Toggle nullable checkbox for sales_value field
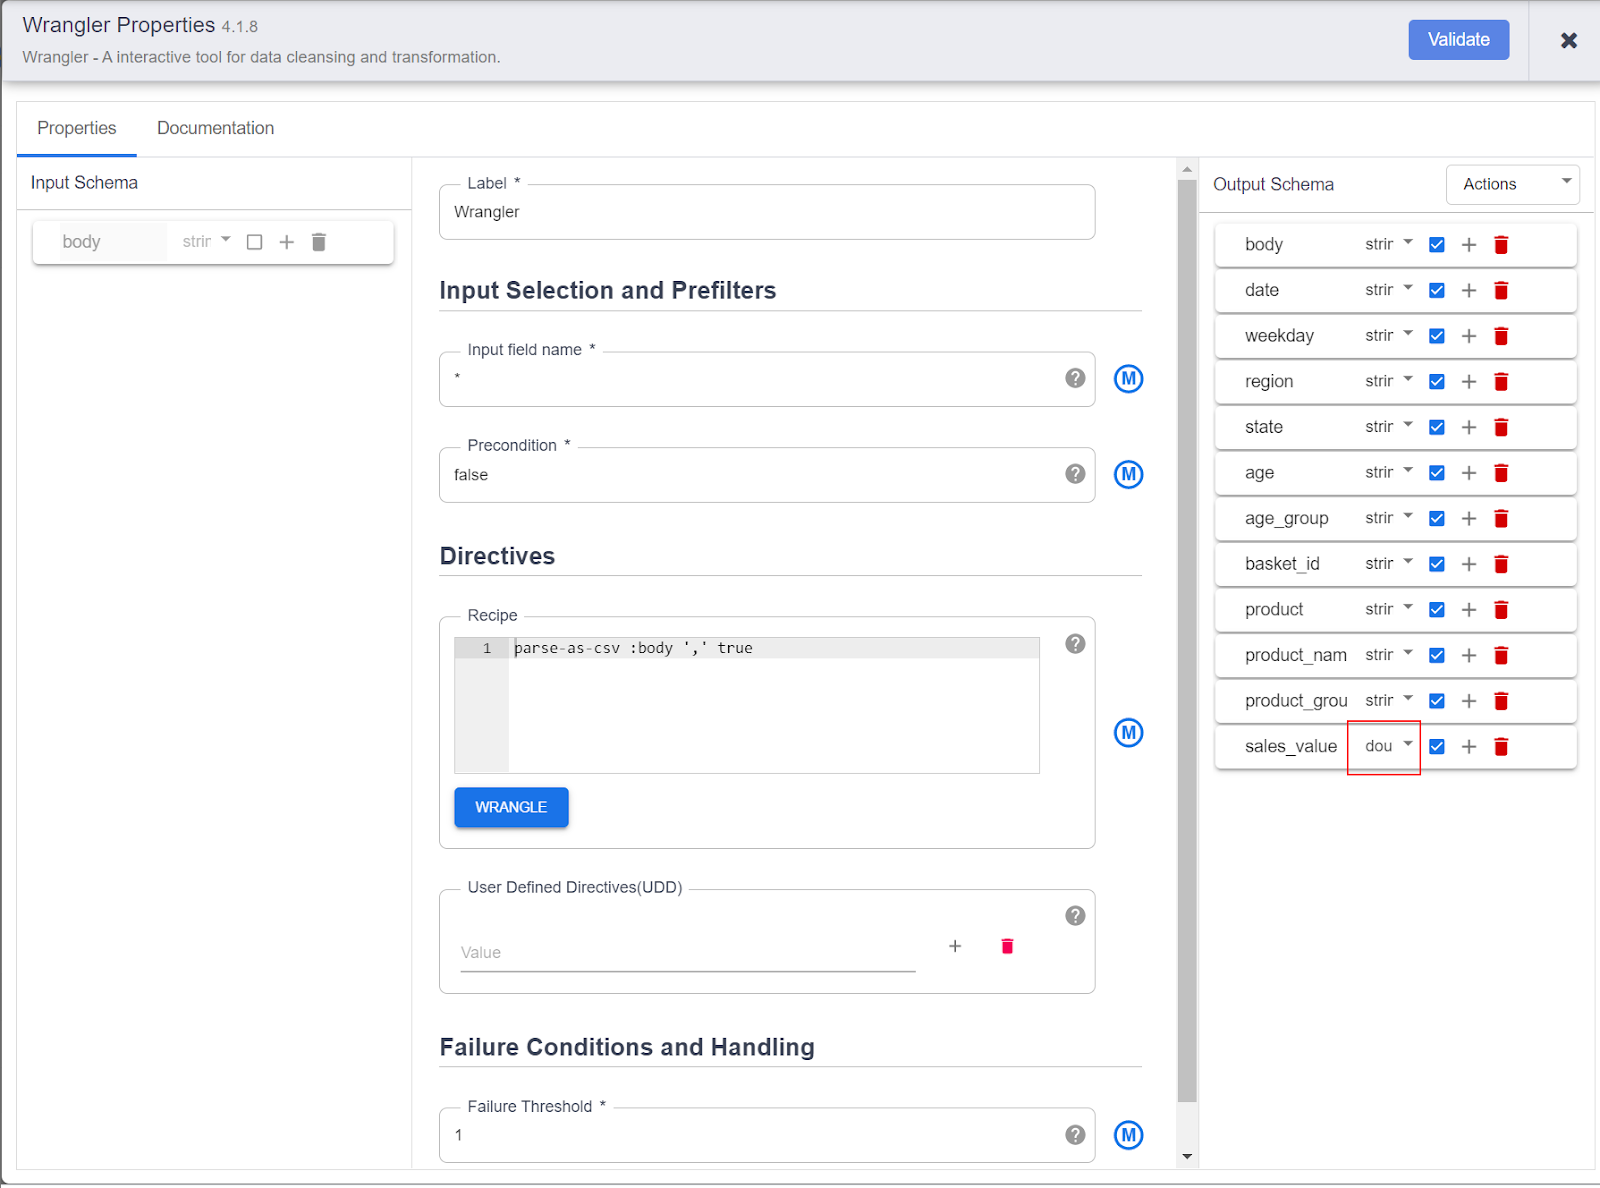The width and height of the screenshot is (1600, 1188). click(1437, 747)
